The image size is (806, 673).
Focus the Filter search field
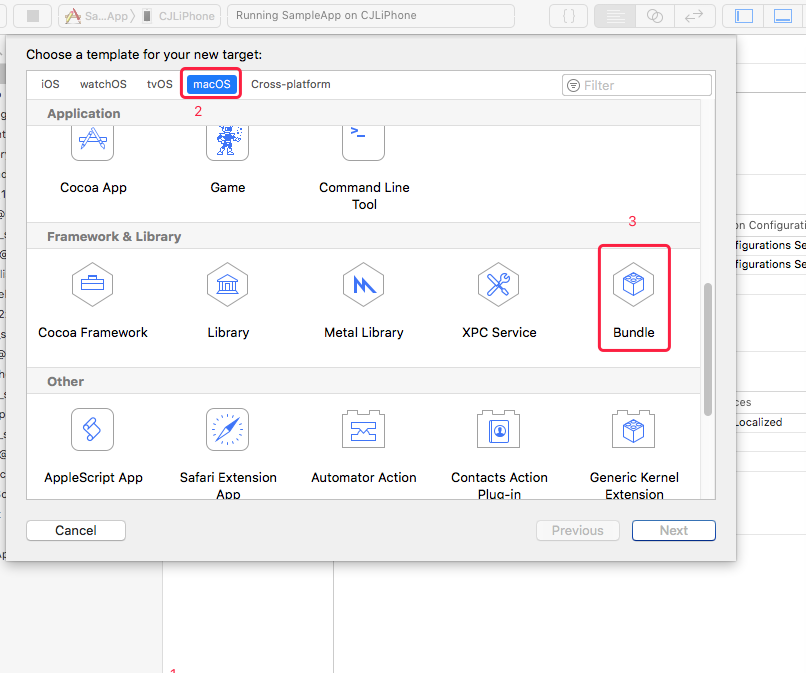pyautogui.click(x=637, y=85)
